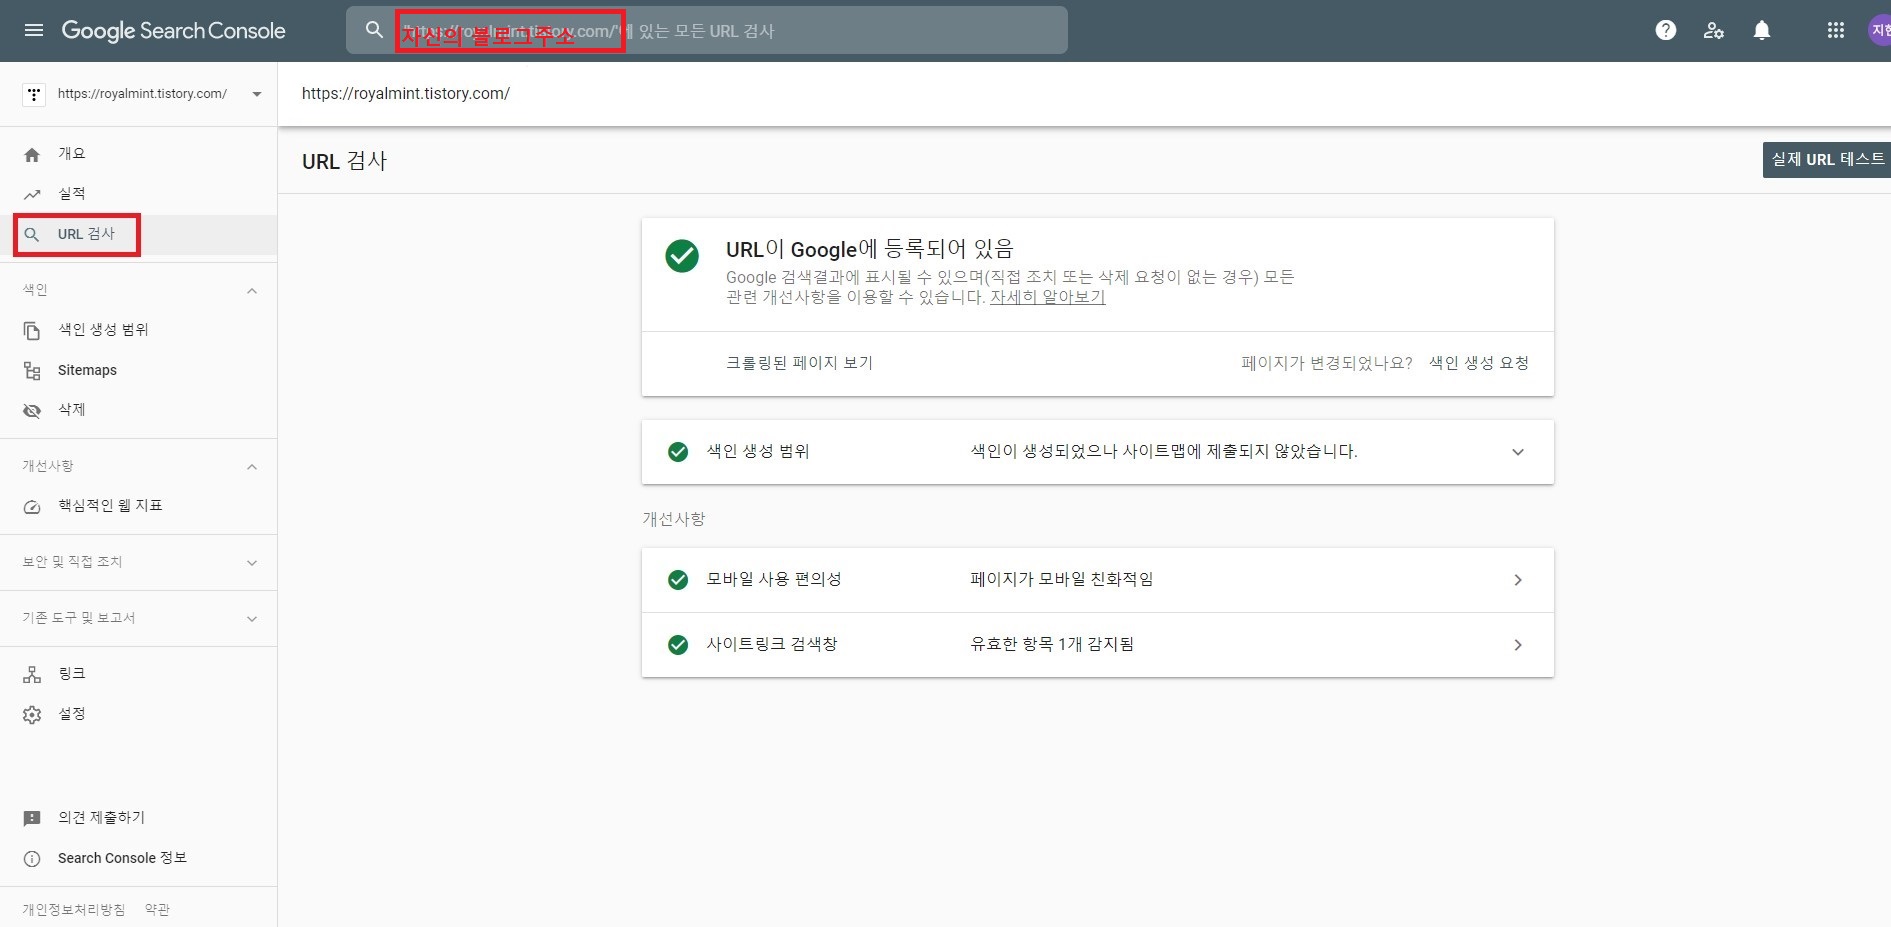The width and height of the screenshot is (1891, 927).
Task: Click green check icon of 색인 생성 범위 row
Action: [678, 452]
